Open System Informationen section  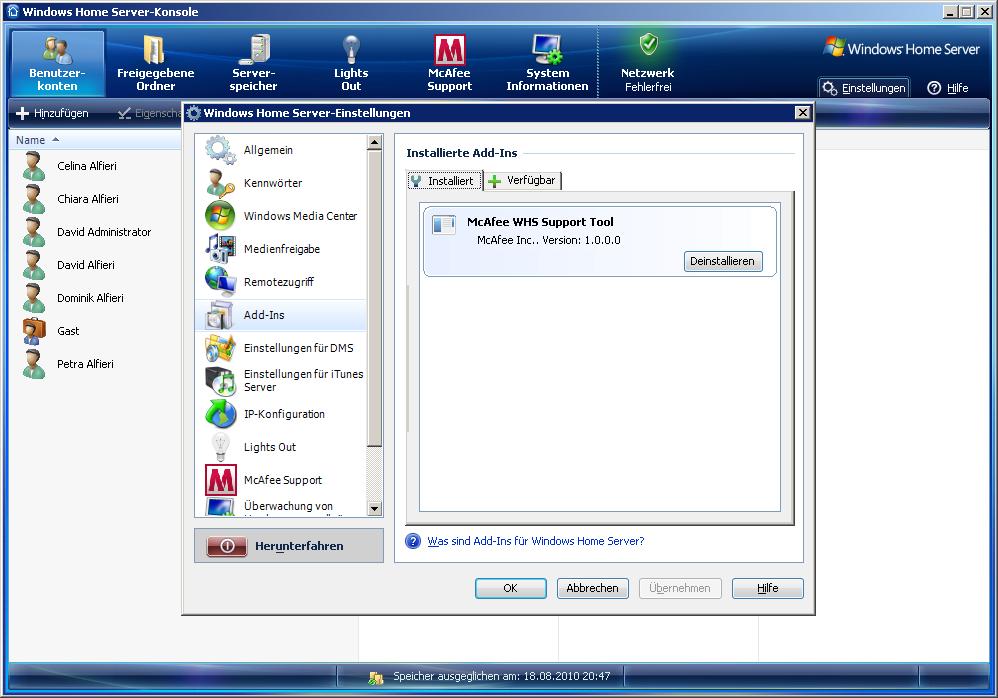click(x=547, y=50)
